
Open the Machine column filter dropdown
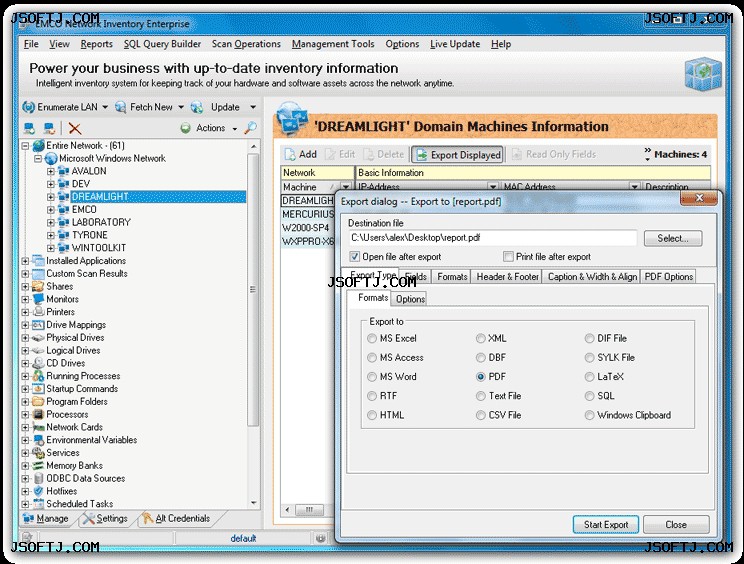coord(346,187)
